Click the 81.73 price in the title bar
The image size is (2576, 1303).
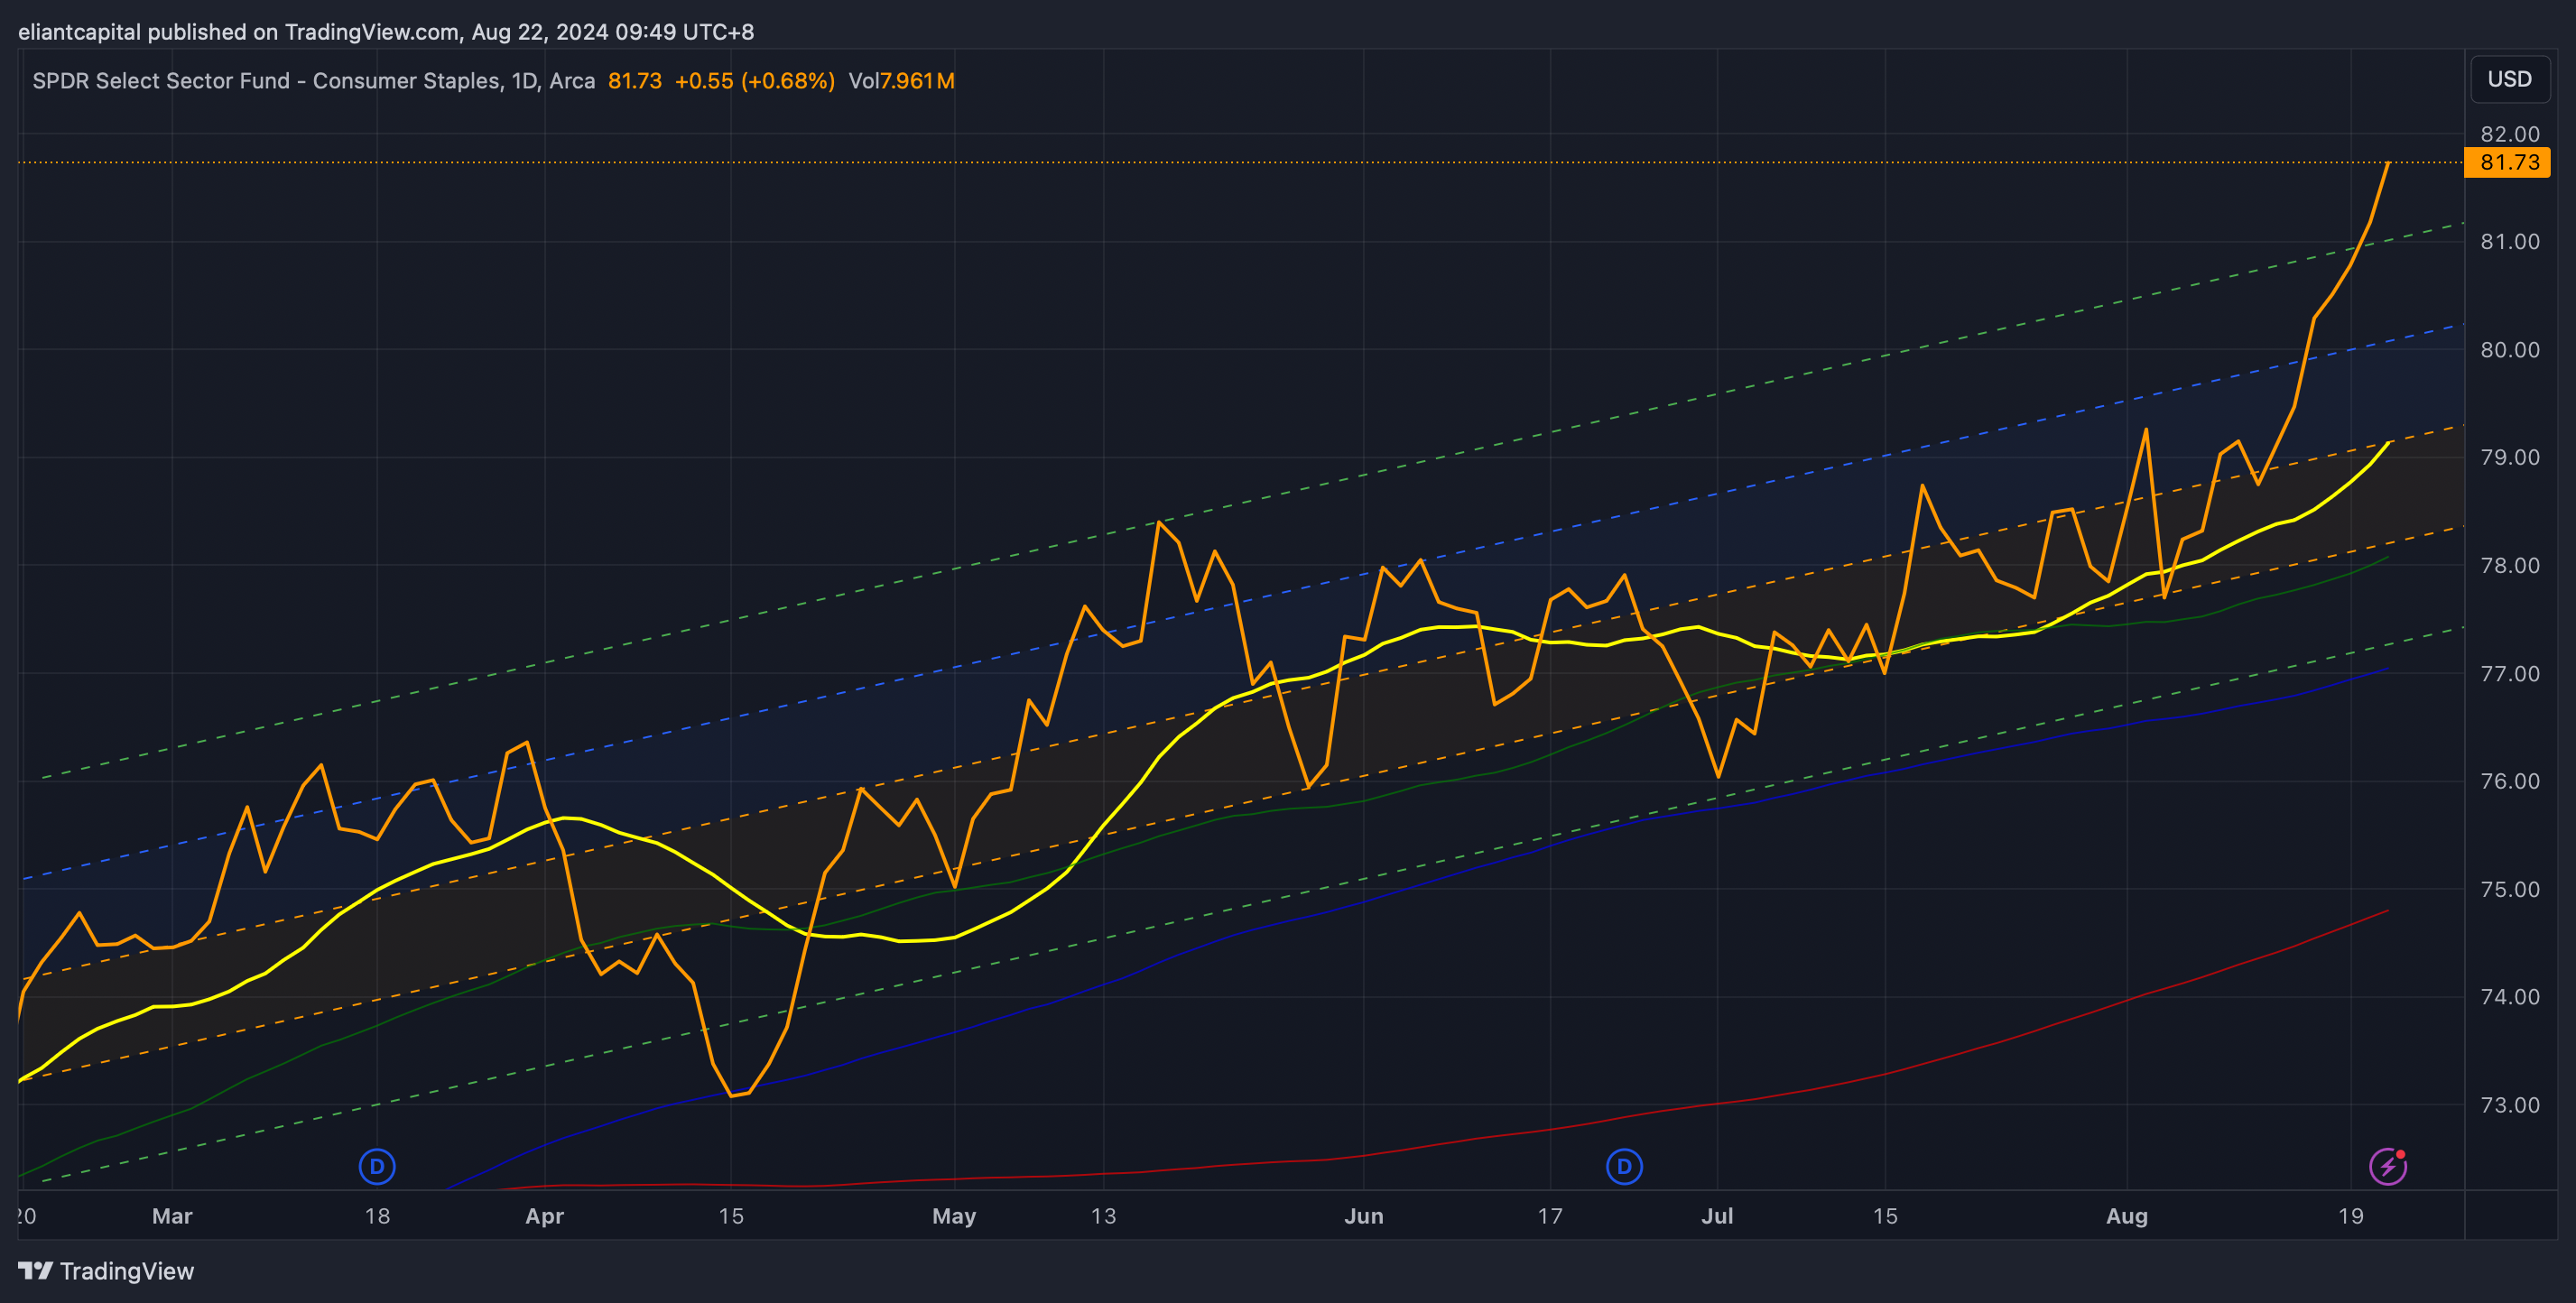(x=635, y=81)
